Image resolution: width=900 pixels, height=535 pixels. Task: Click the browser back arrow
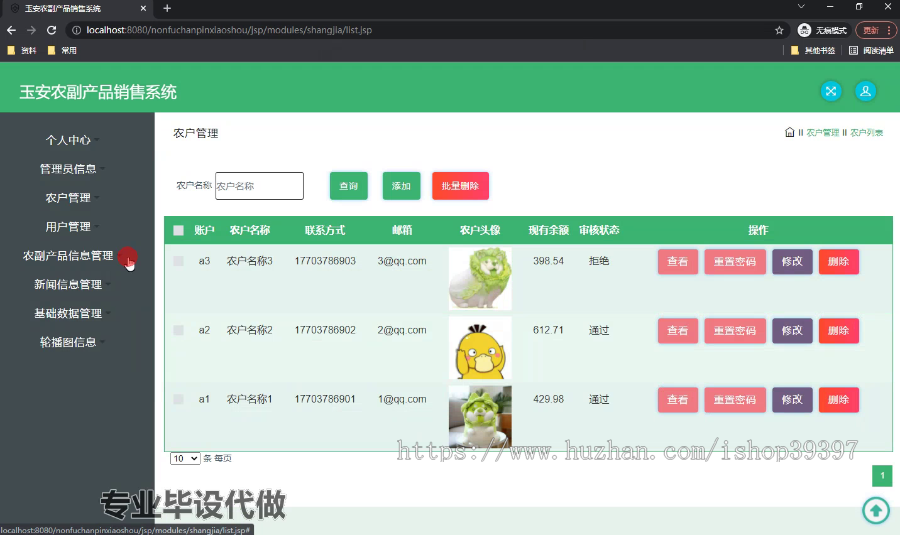(11, 30)
